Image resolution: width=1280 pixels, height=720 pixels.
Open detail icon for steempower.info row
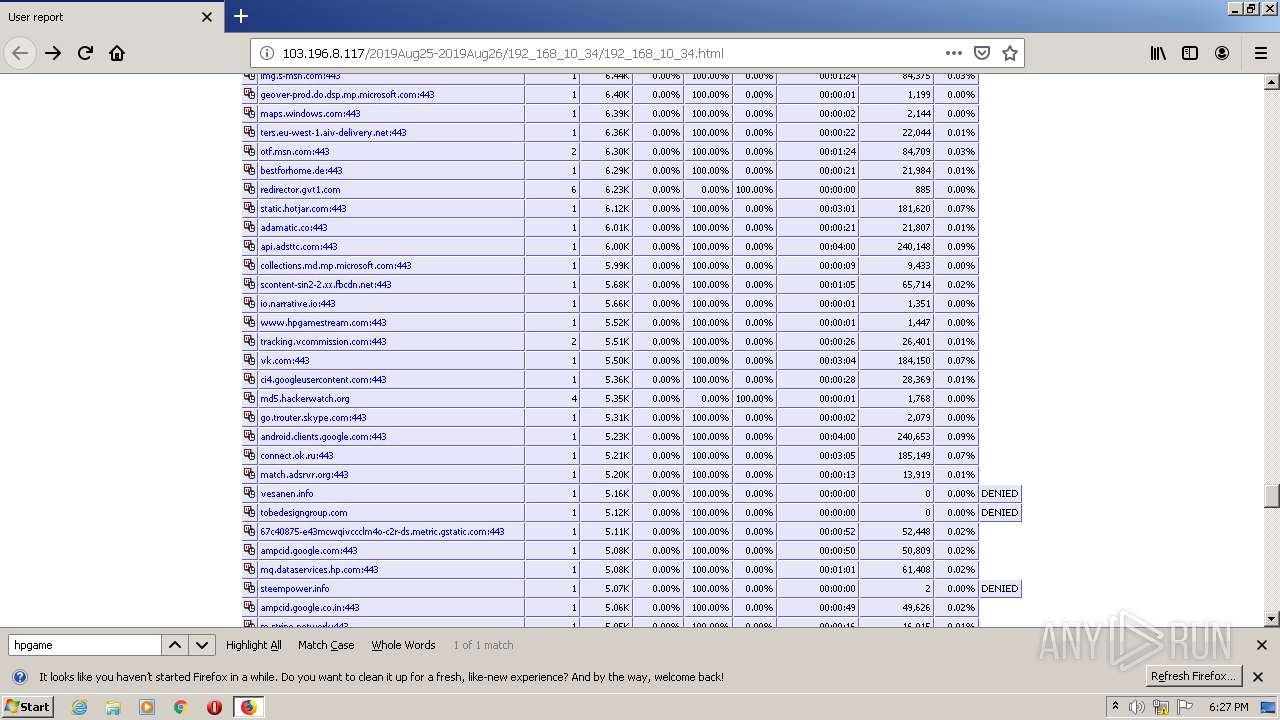[249, 588]
